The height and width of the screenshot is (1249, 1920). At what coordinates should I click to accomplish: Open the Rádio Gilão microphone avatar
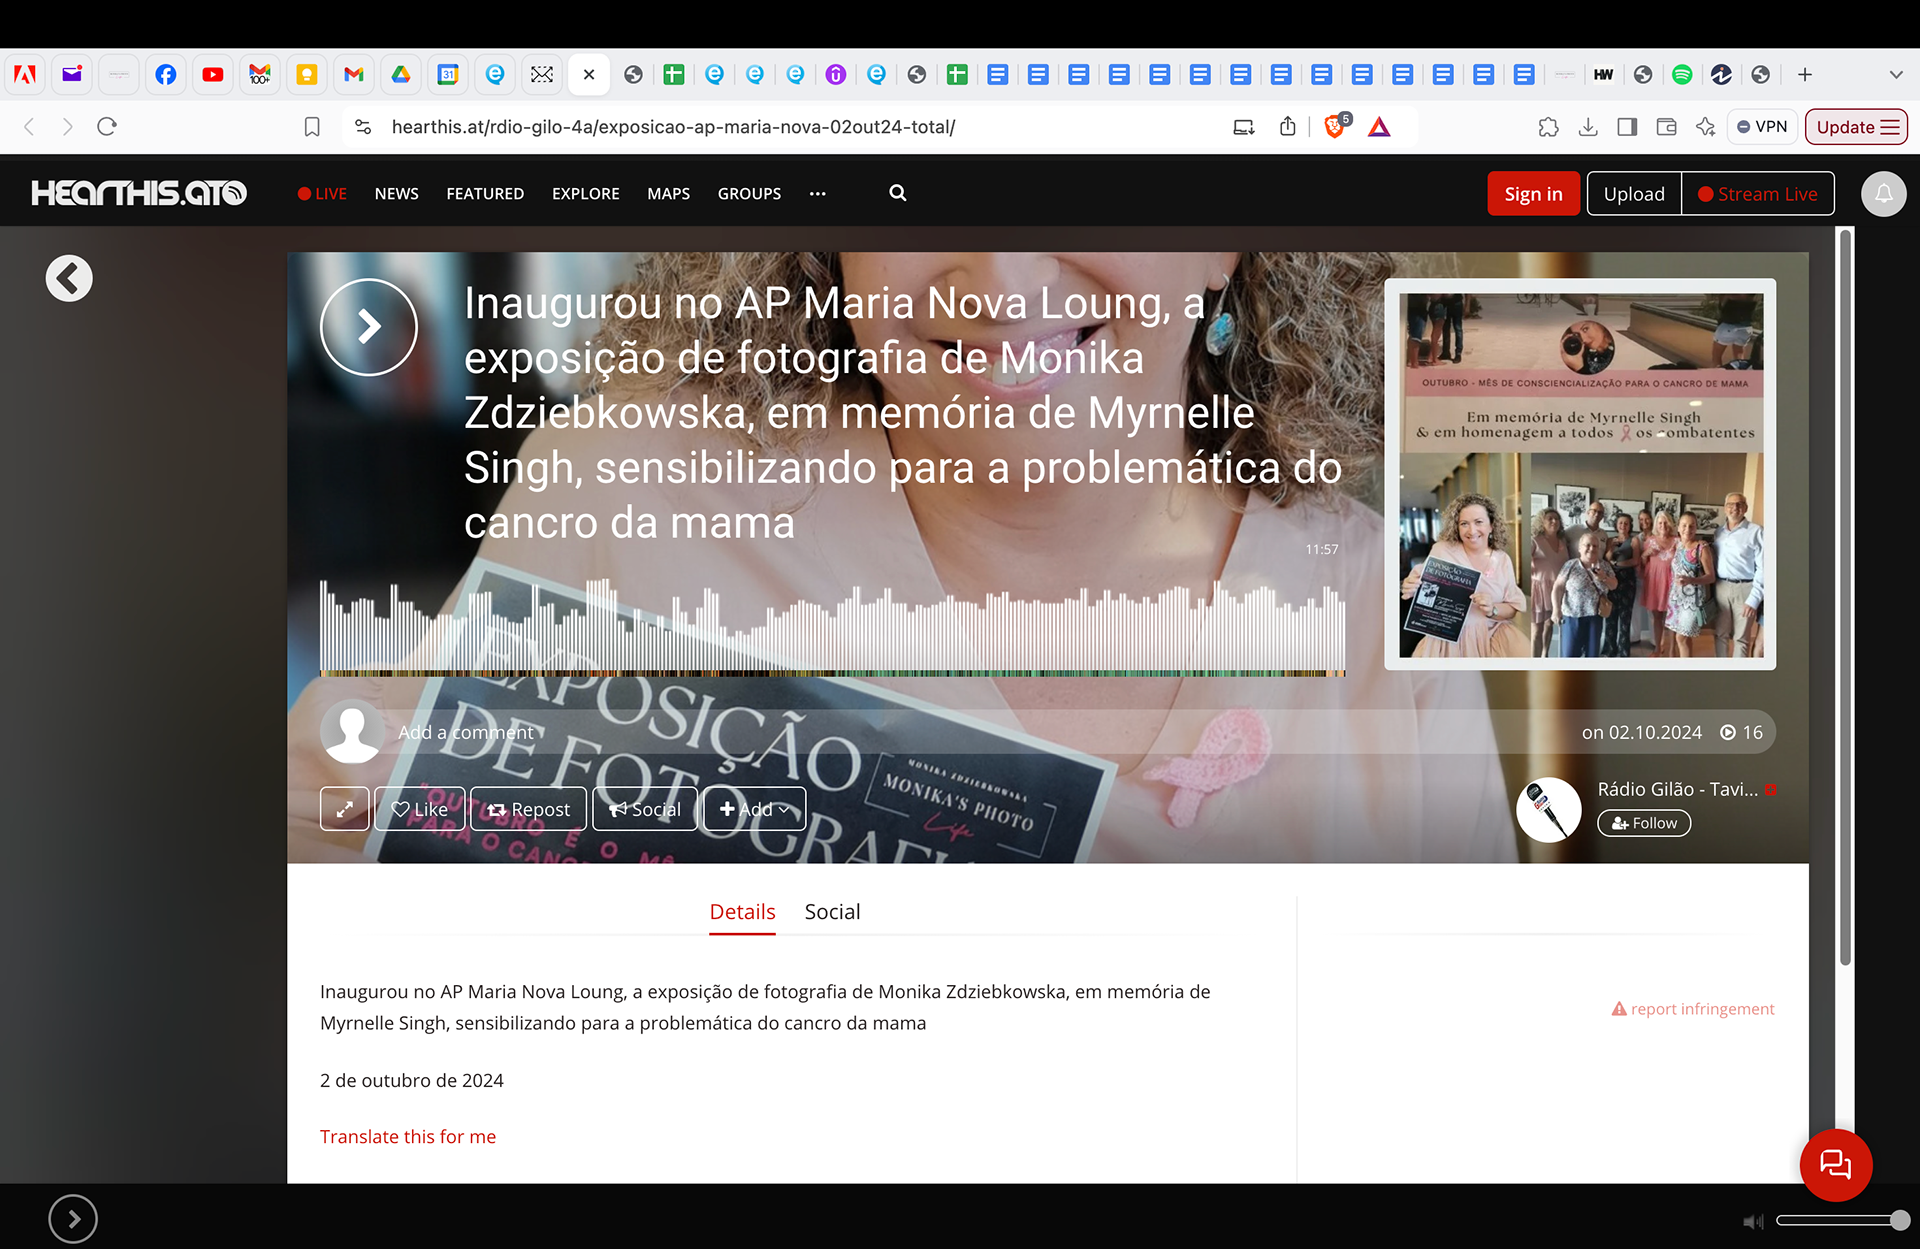(1549, 809)
